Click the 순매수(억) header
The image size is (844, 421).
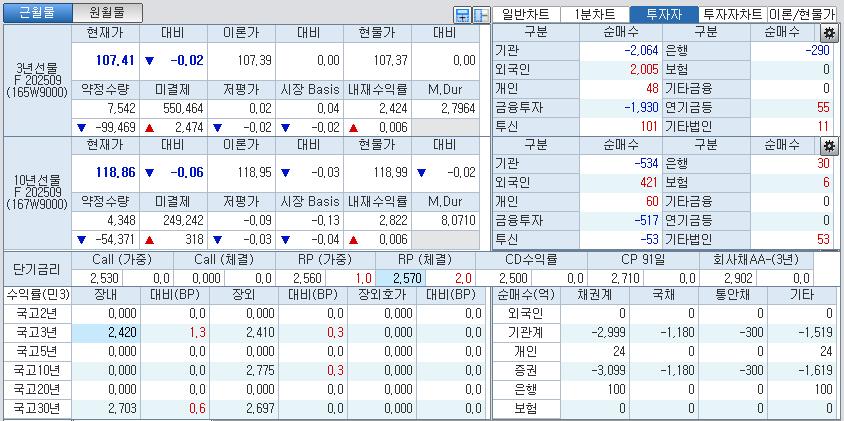(x=525, y=295)
